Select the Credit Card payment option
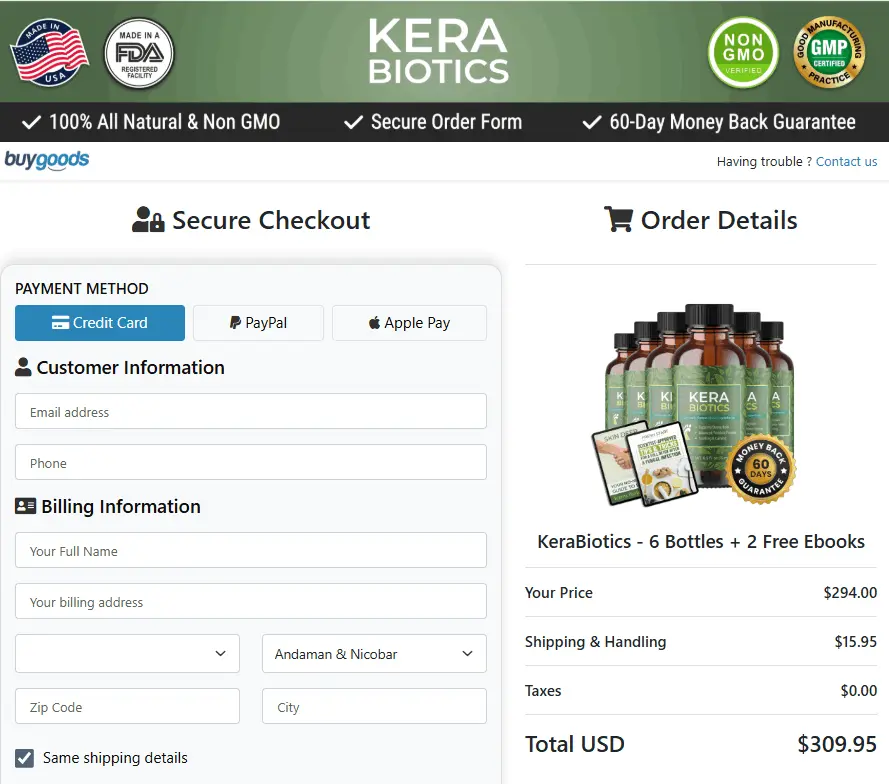 coord(99,322)
